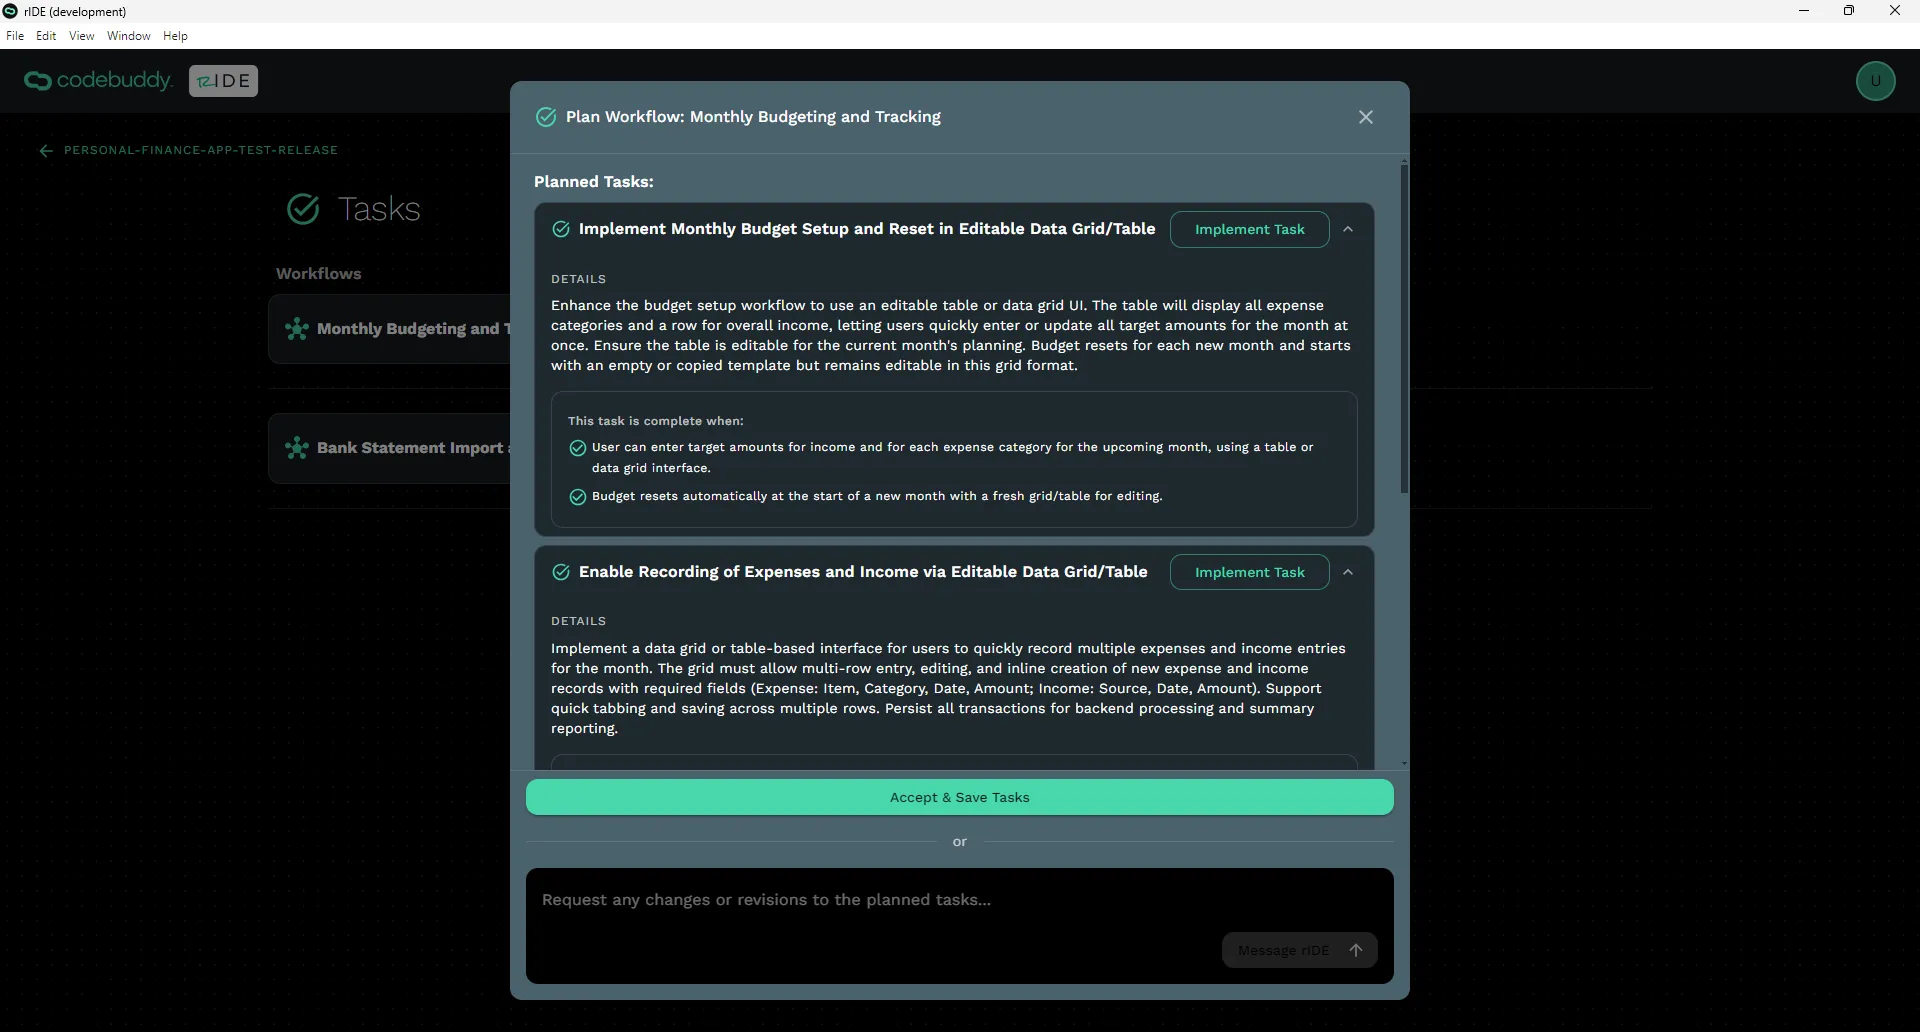Click the send arrow icon
This screenshot has height=1032, width=1920.
click(1356, 950)
